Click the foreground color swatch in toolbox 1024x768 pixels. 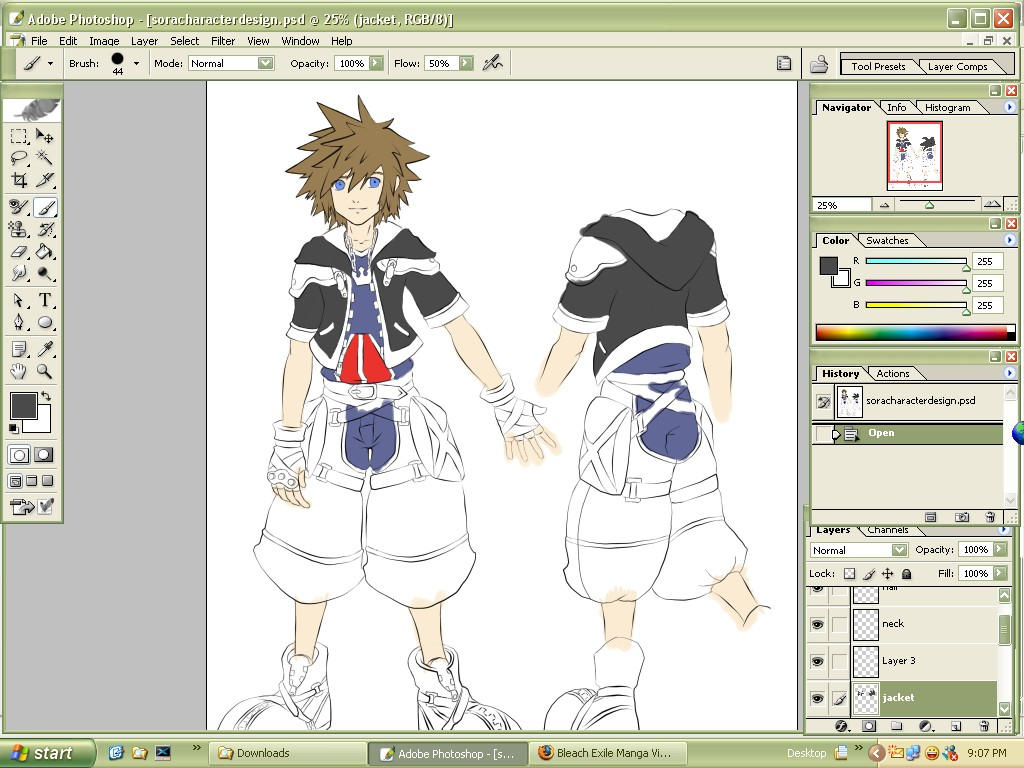pyautogui.click(x=22, y=406)
